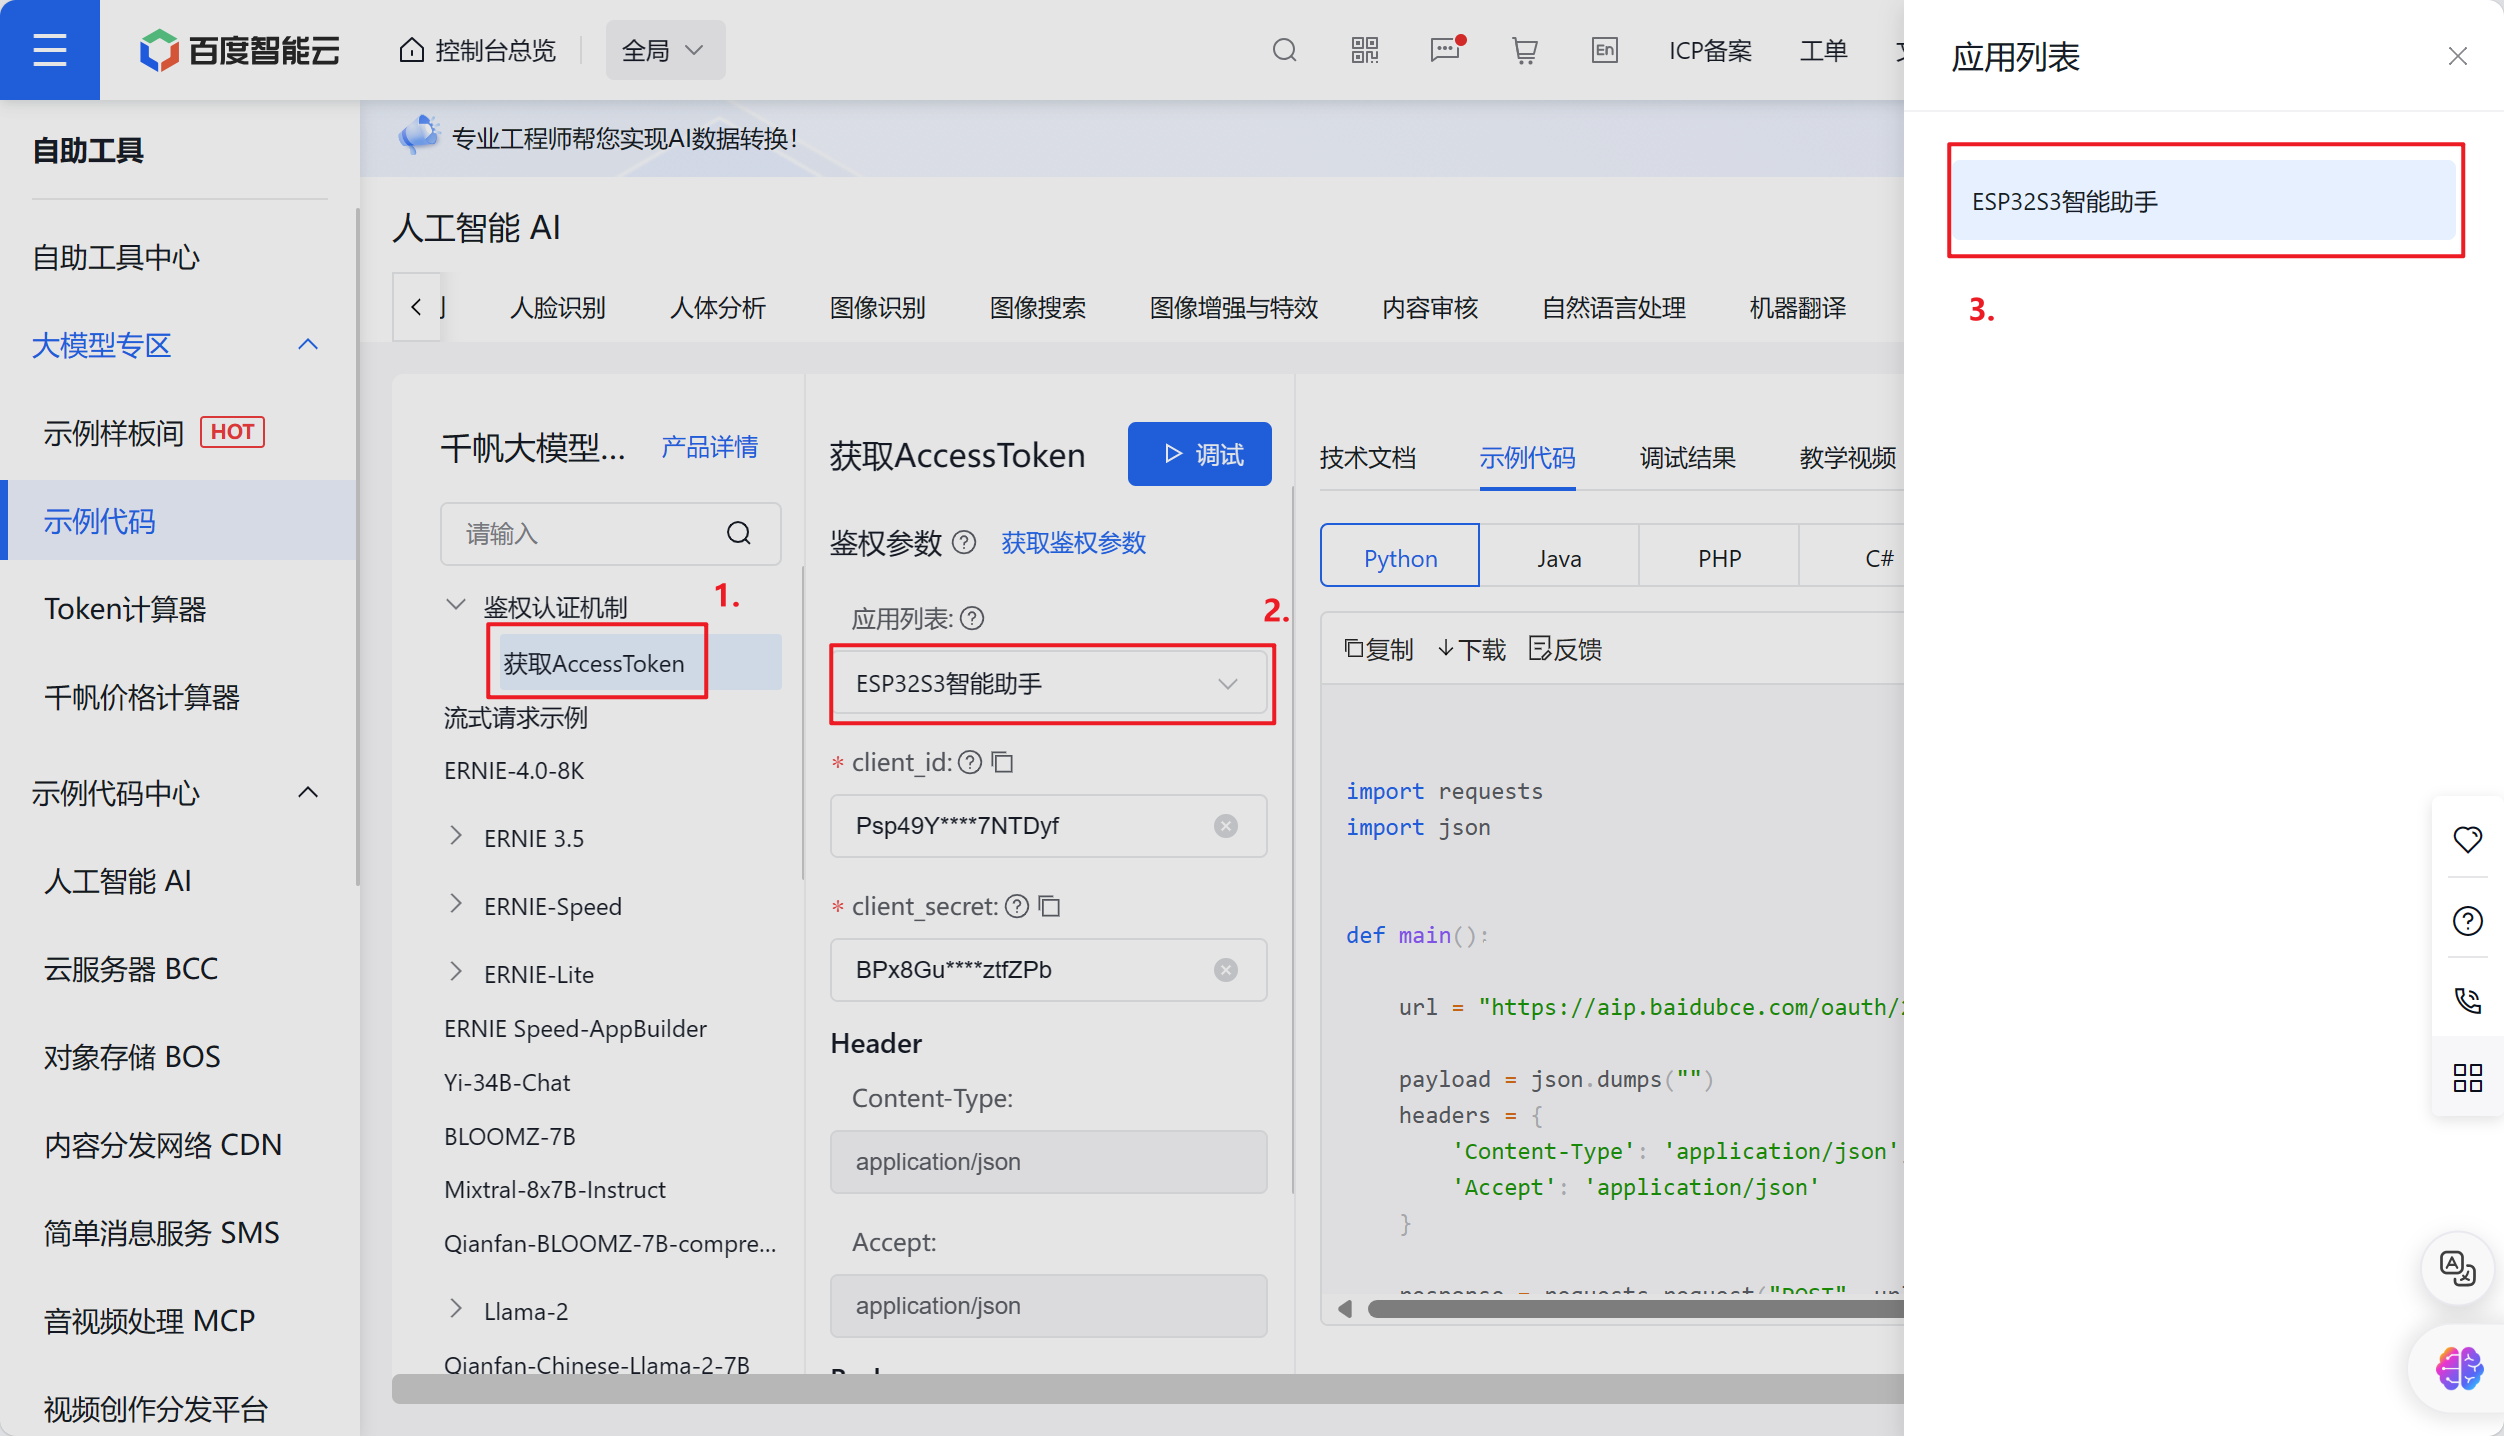2504x1436 pixels.
Task: Open 流式请求示例 in model tree
Action: (x=515, y=717)
